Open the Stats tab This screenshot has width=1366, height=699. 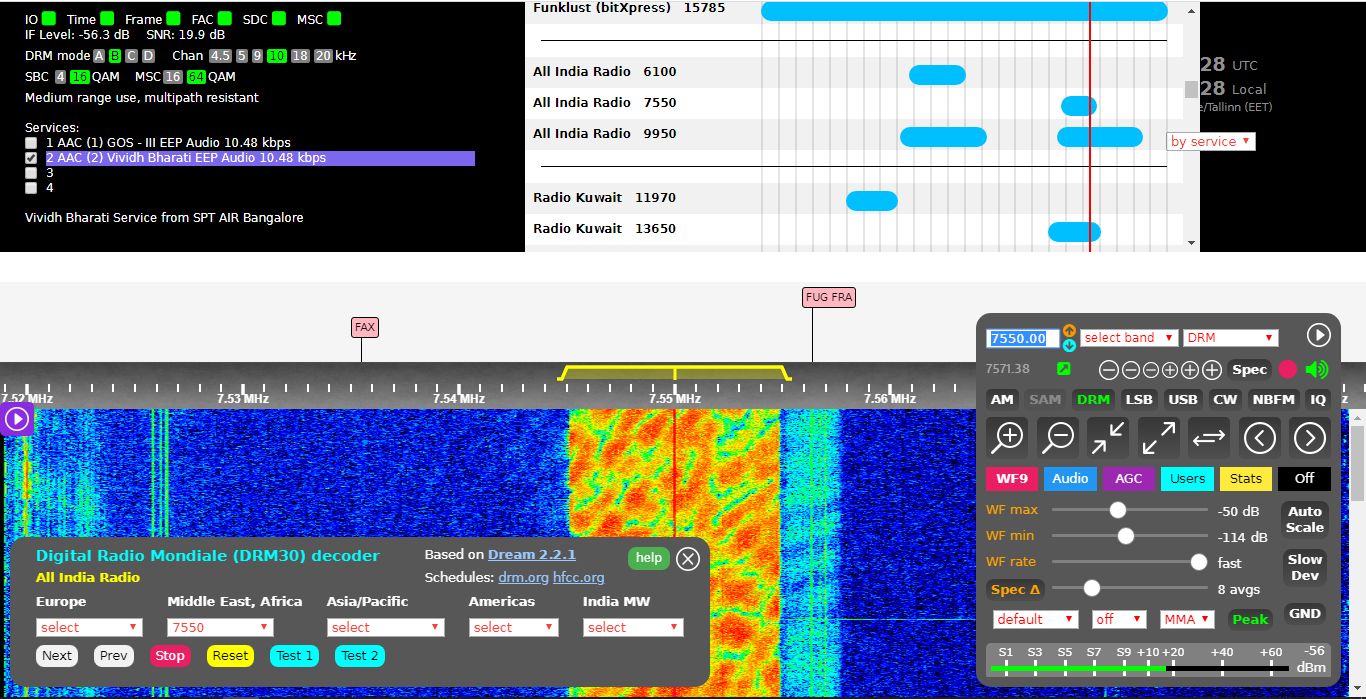pos(1246,478)
